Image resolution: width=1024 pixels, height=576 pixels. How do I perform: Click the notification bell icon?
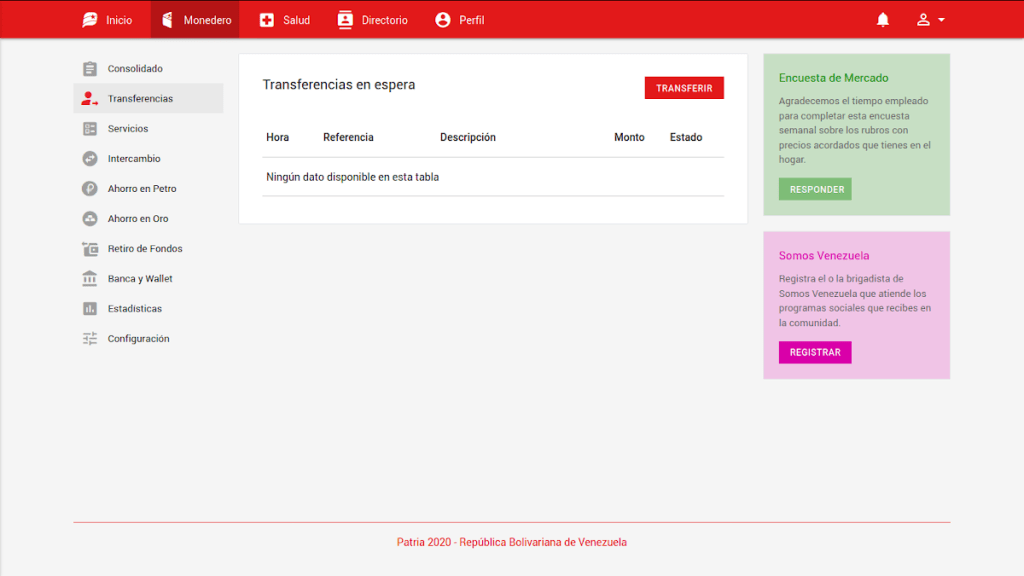[883, 20]
